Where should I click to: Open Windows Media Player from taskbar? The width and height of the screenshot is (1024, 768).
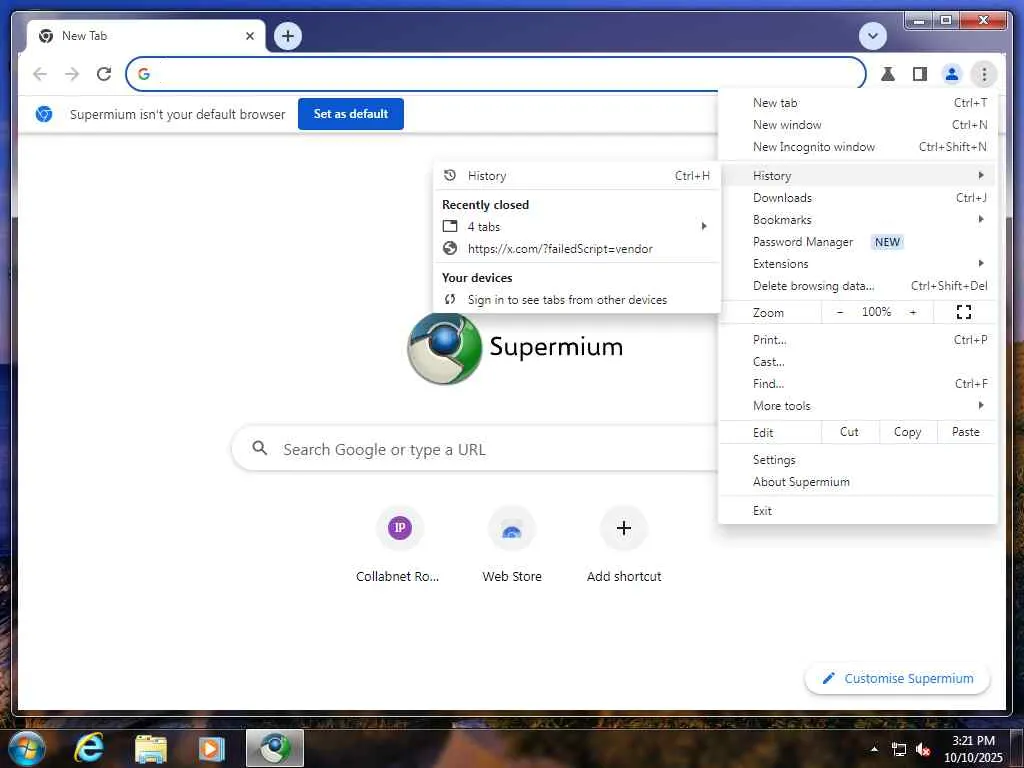212,748
